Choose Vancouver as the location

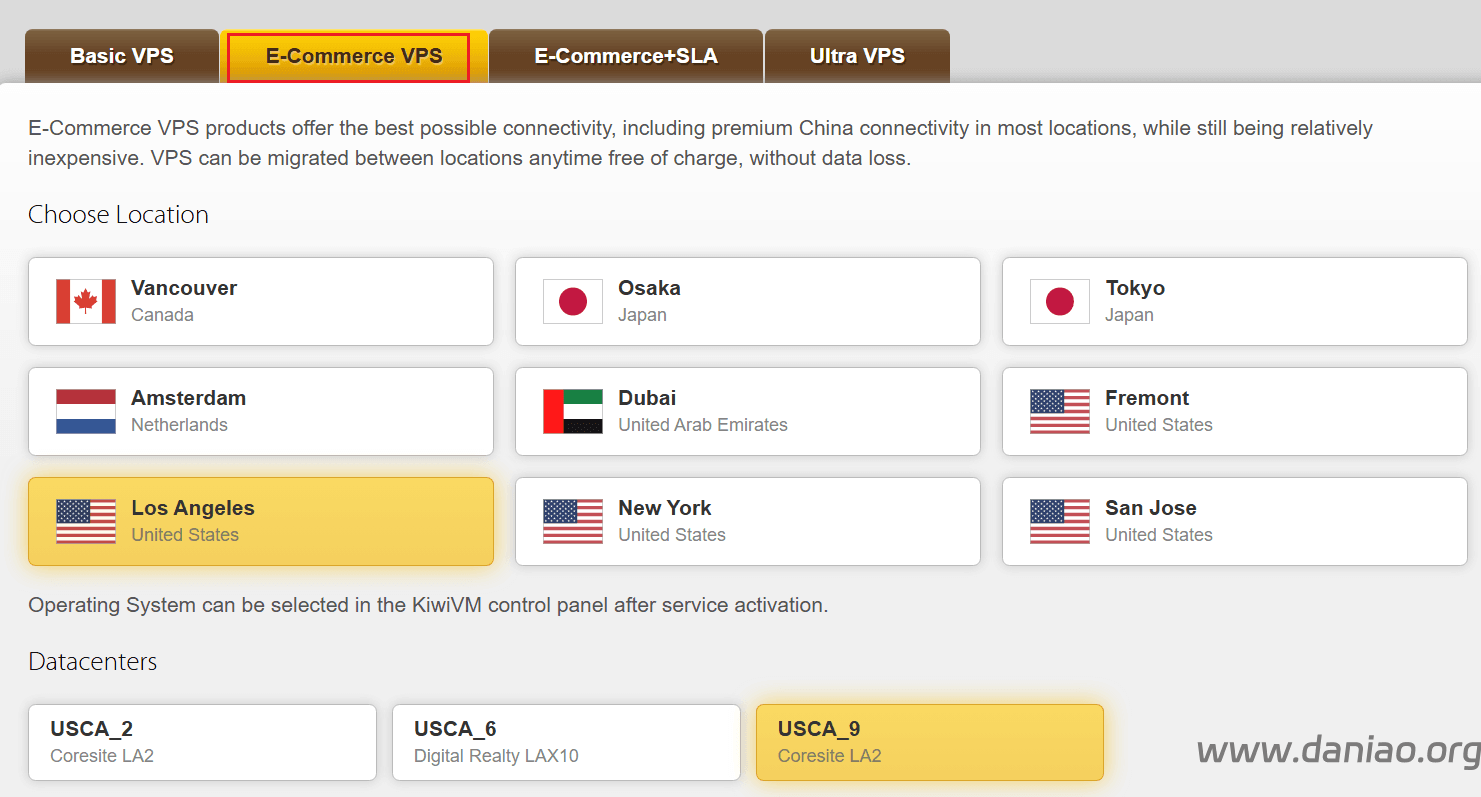tap(261, 301)
